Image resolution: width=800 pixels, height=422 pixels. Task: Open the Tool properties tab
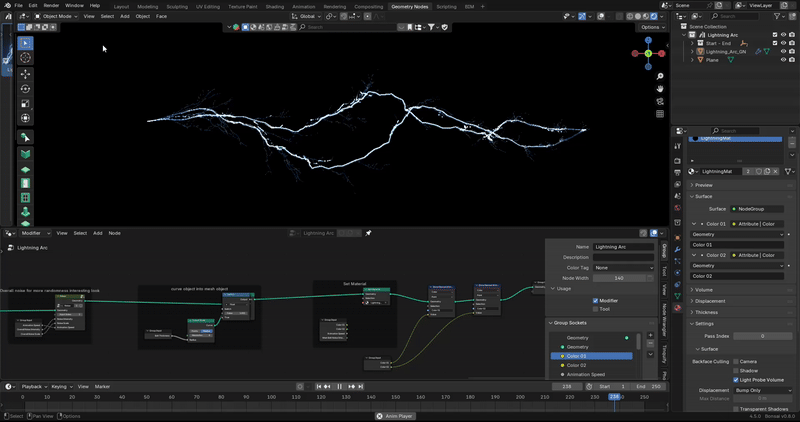coord(678,146)
